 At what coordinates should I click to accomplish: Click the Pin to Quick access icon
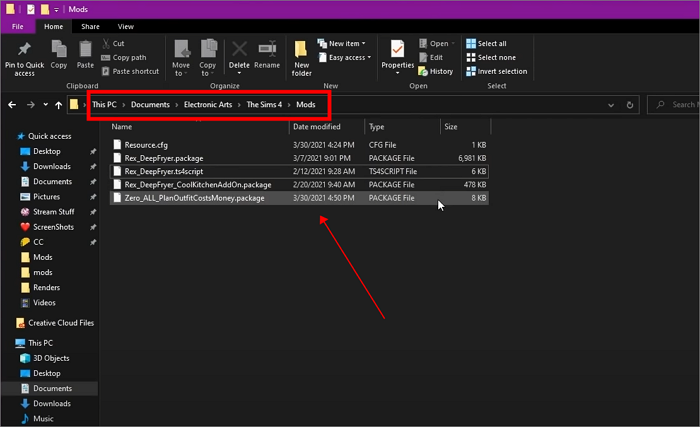click(x=22, y=50)
